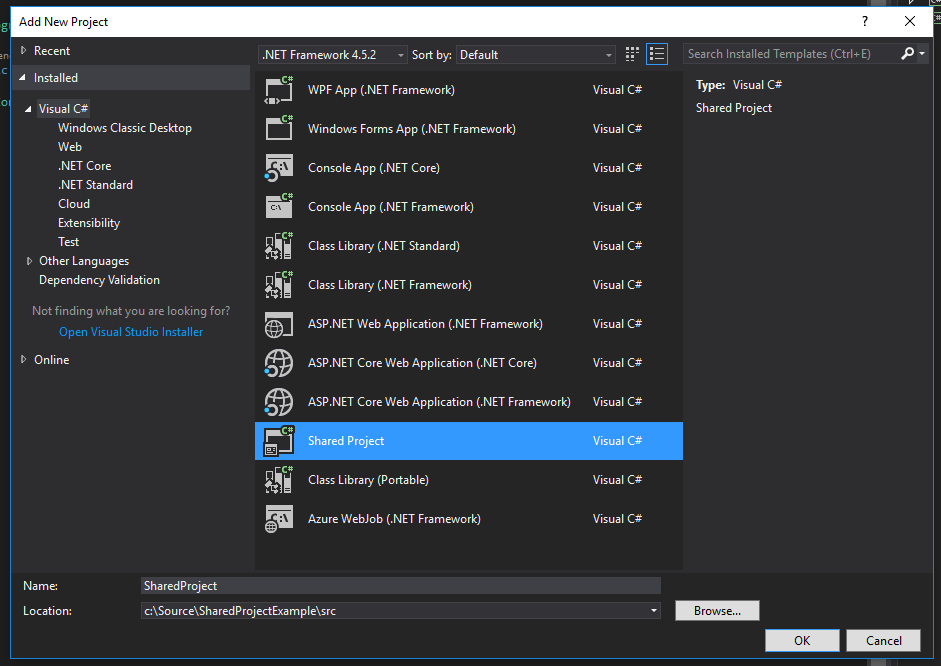
Task: Select the Test category
Action: [x=68, y=242]
